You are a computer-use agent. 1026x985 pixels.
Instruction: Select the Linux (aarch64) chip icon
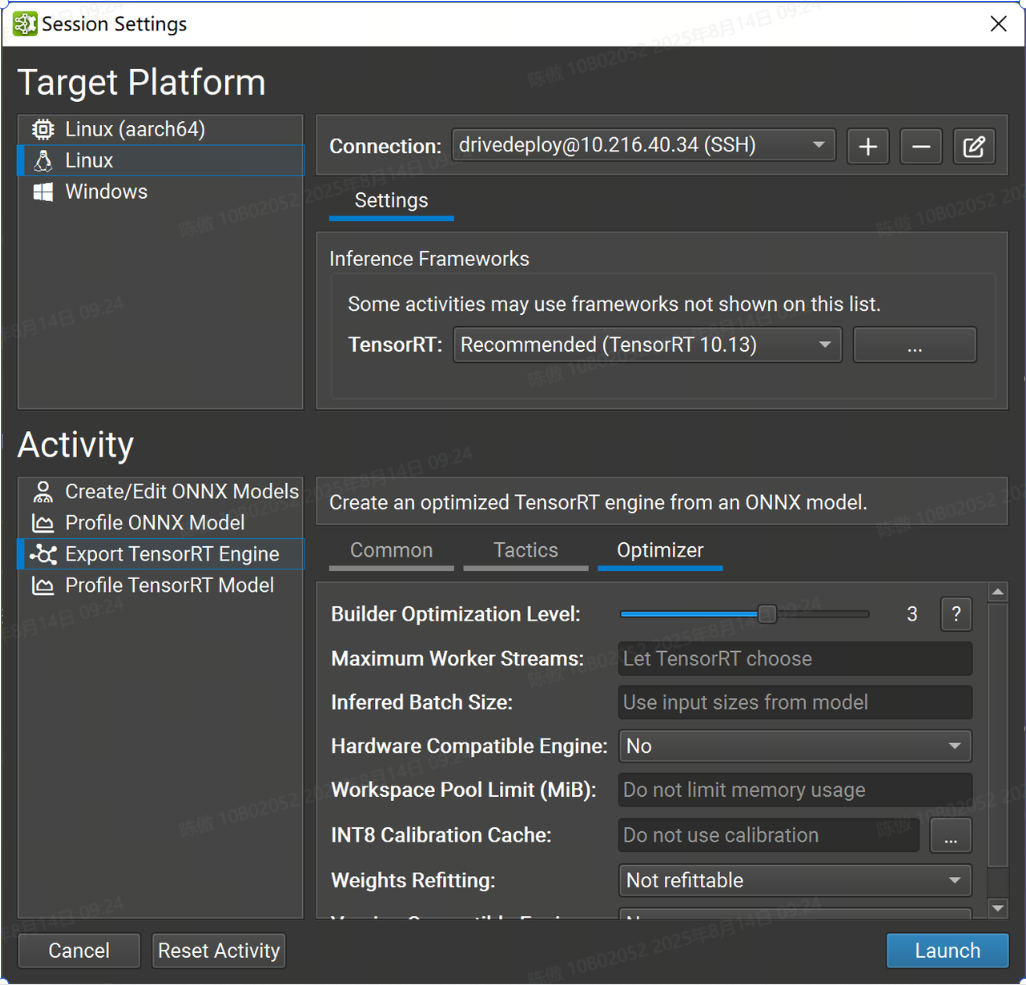[43, 129]
